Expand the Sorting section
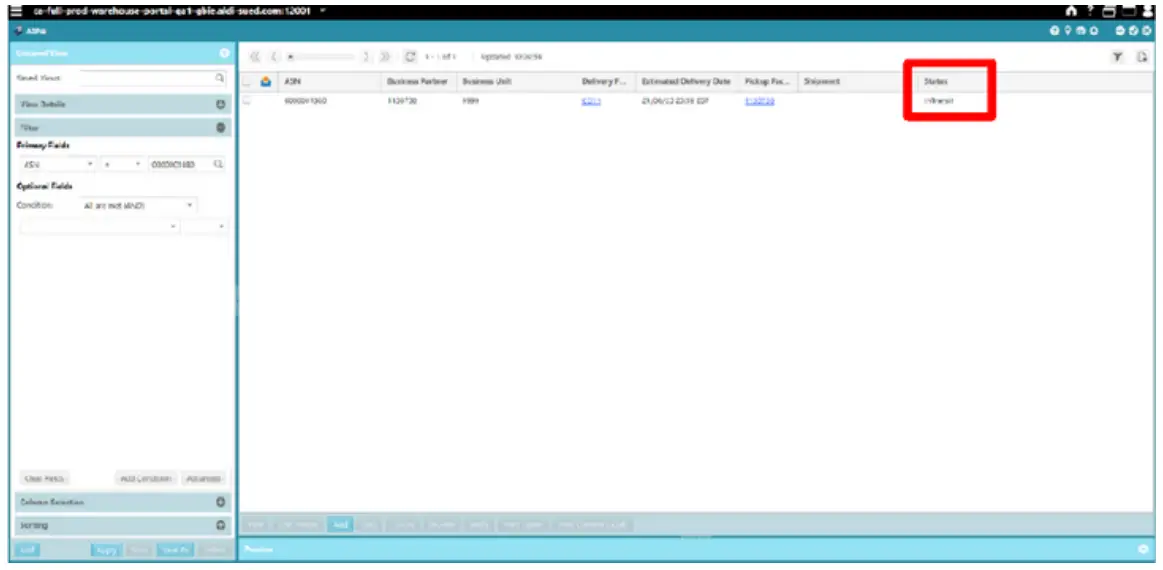The image size is (1163, 570). point(220,525)
